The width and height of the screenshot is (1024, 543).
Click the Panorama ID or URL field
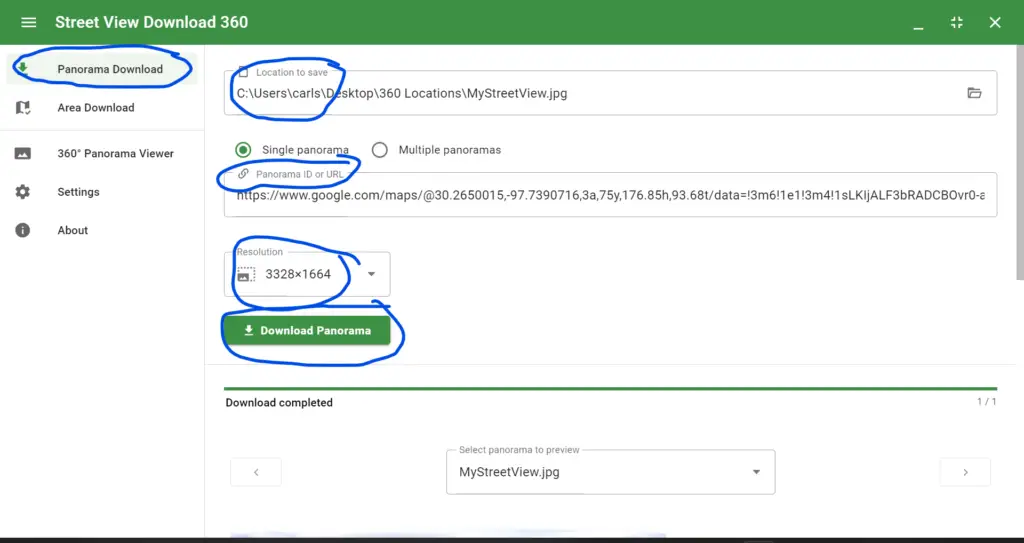611,195
